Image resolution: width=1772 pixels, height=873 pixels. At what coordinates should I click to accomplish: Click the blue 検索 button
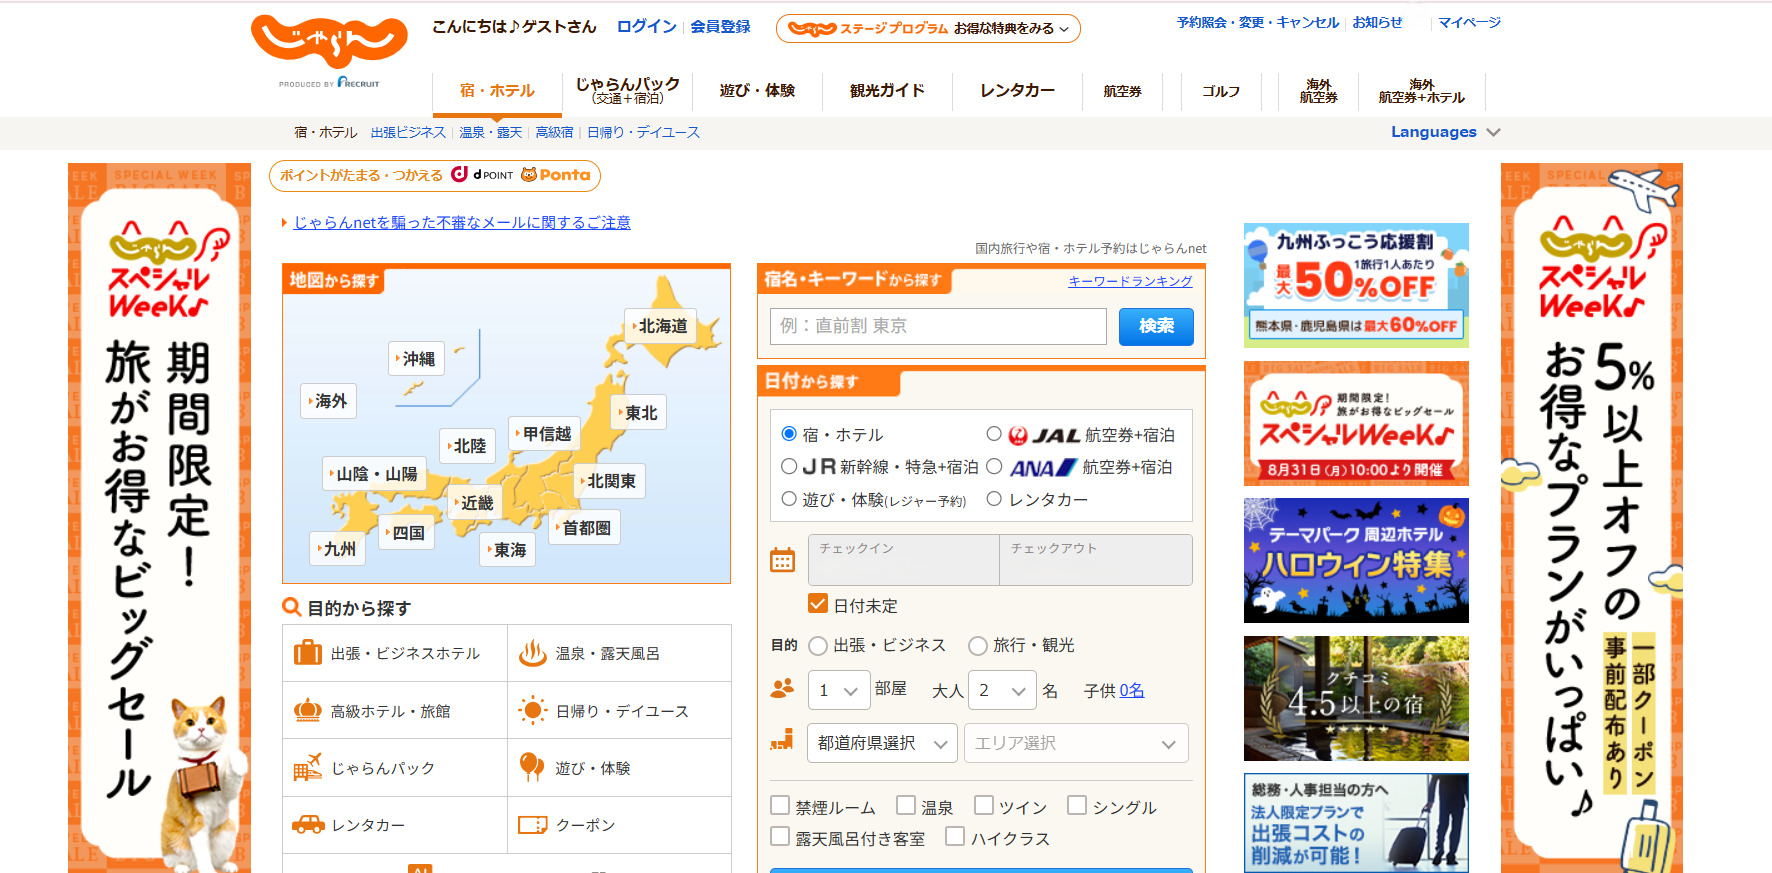[x=1156, y=326]
